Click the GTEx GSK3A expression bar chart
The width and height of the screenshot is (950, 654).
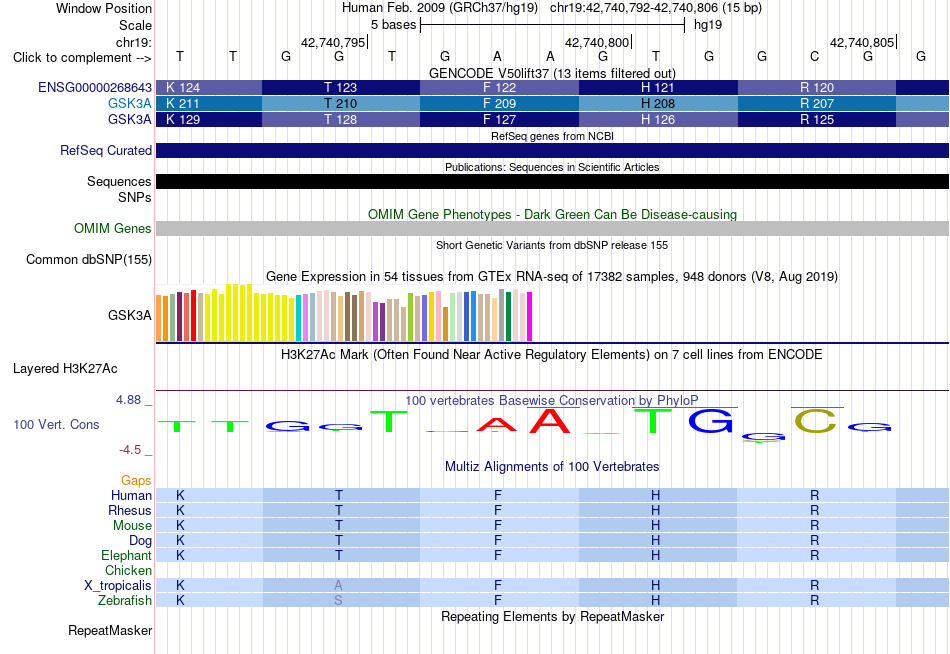click(x=344, y=312)
